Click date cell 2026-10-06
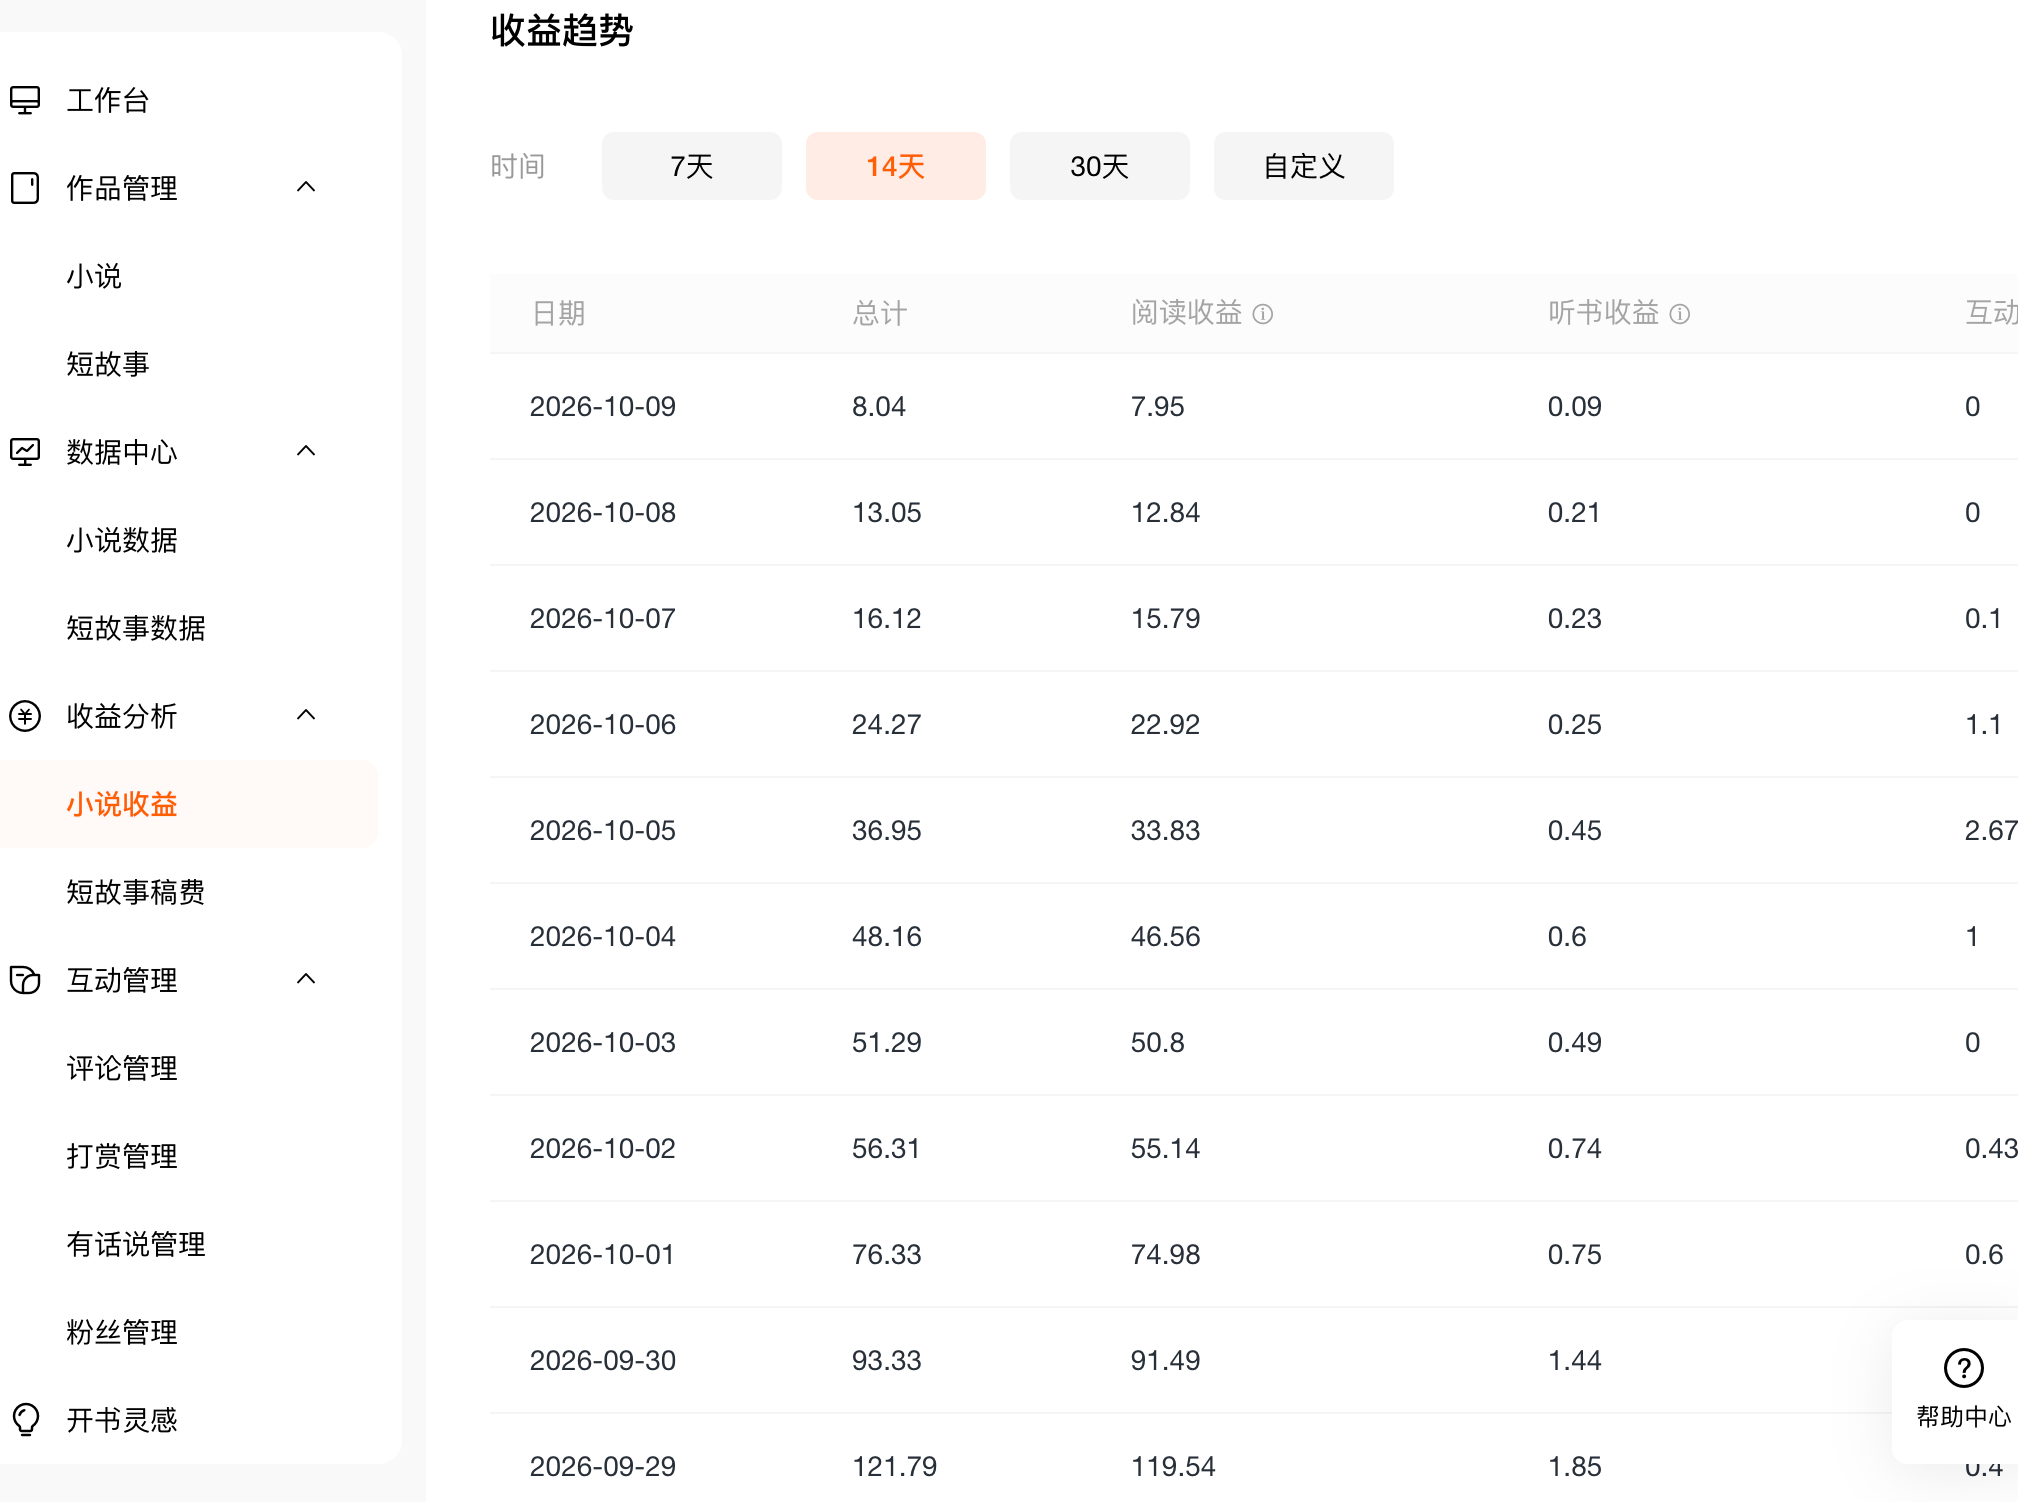 click(x=603, y=725)
